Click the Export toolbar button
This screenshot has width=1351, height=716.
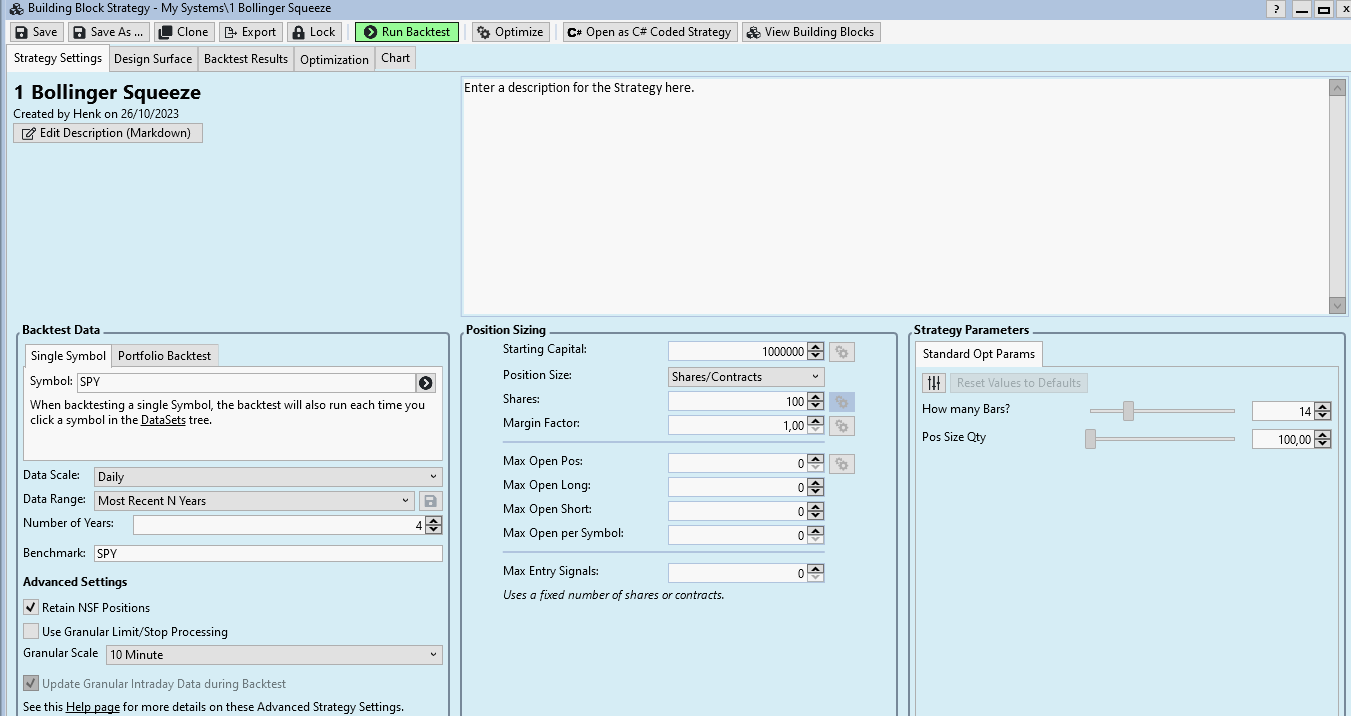click(250, 32)
